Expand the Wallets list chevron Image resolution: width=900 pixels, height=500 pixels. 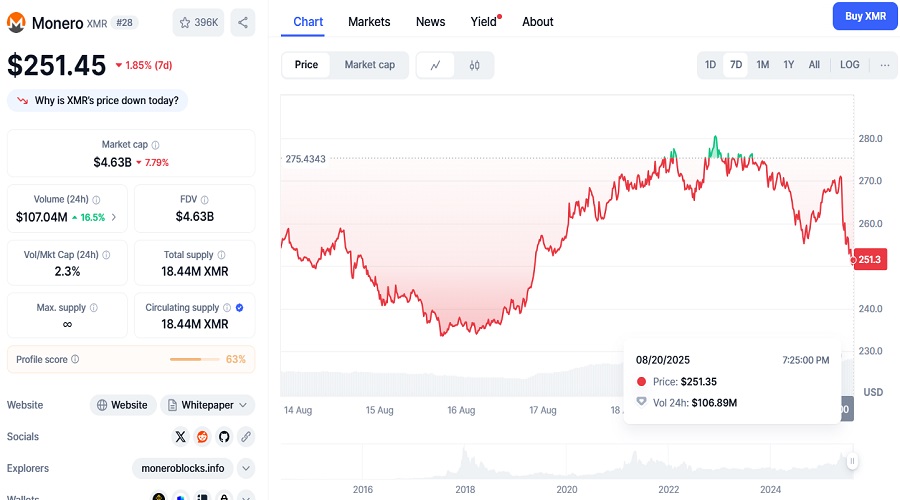[246, 497]
